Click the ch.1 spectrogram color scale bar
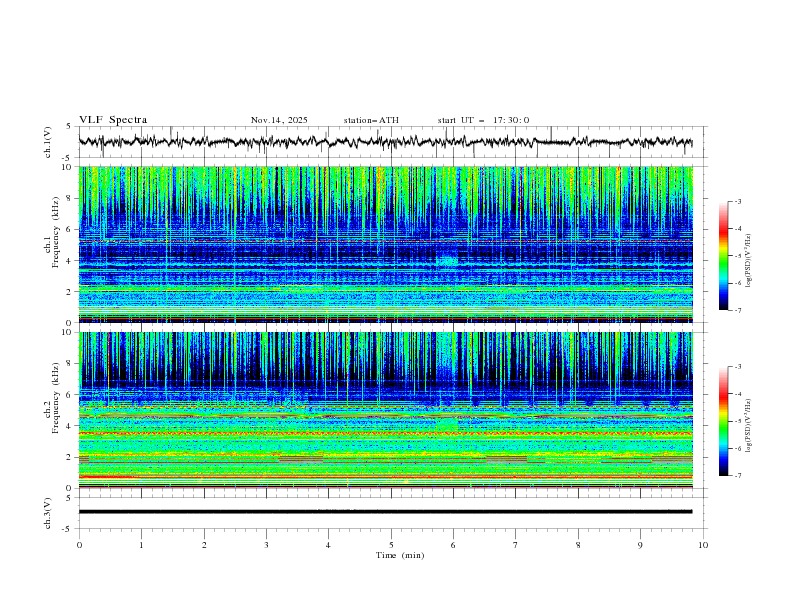The height and width of the screenshot is (612, 792). (x=723, y=256)
